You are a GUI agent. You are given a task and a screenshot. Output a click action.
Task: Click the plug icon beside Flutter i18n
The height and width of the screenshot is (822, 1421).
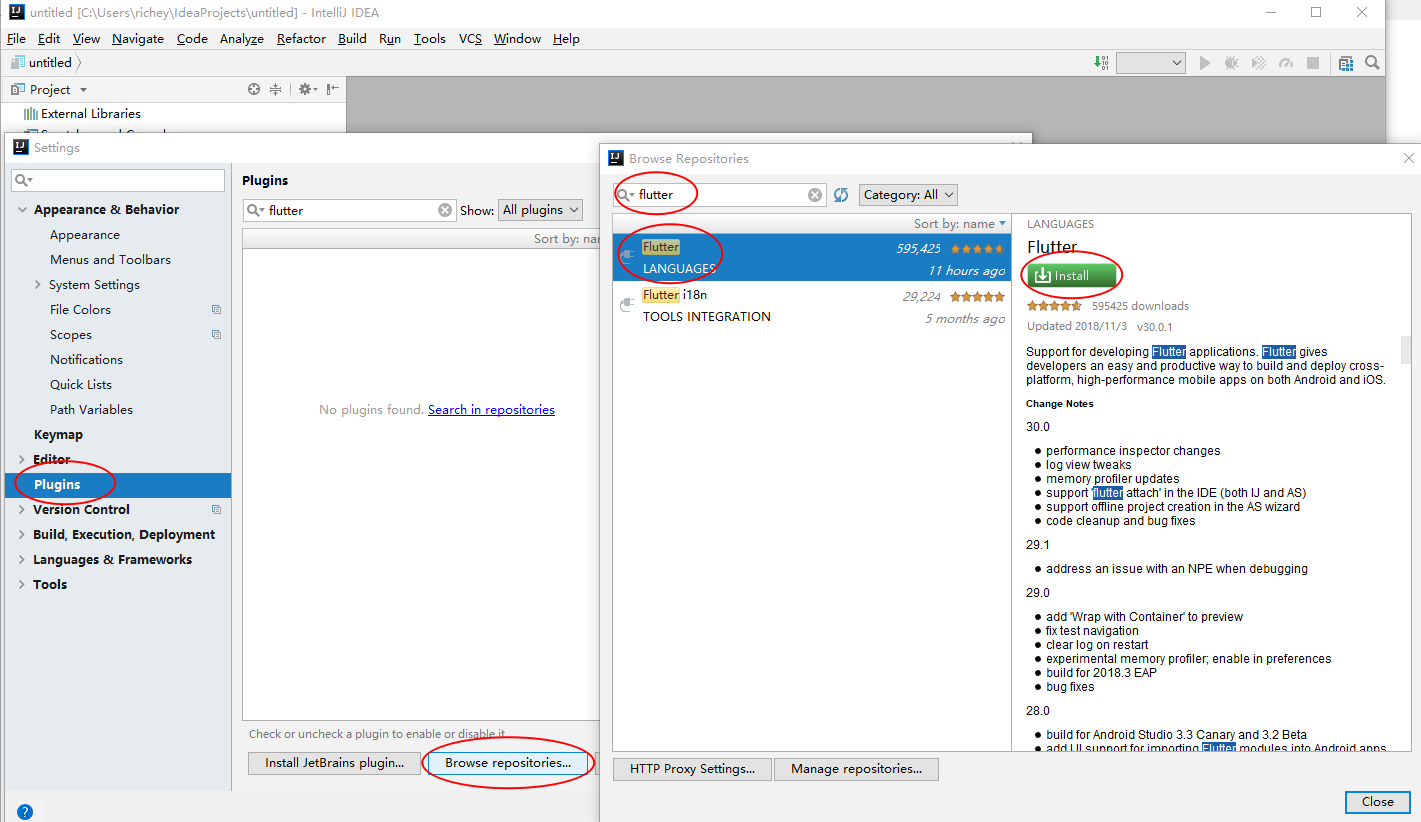[627, 304]
